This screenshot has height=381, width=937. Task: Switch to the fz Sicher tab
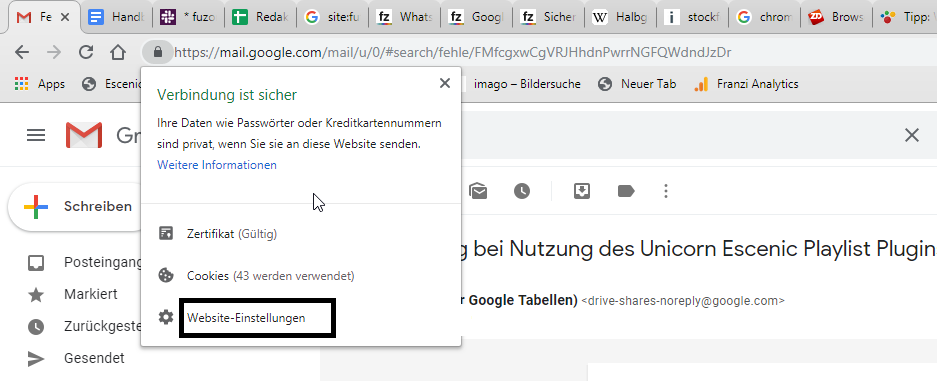click(548, 17)
